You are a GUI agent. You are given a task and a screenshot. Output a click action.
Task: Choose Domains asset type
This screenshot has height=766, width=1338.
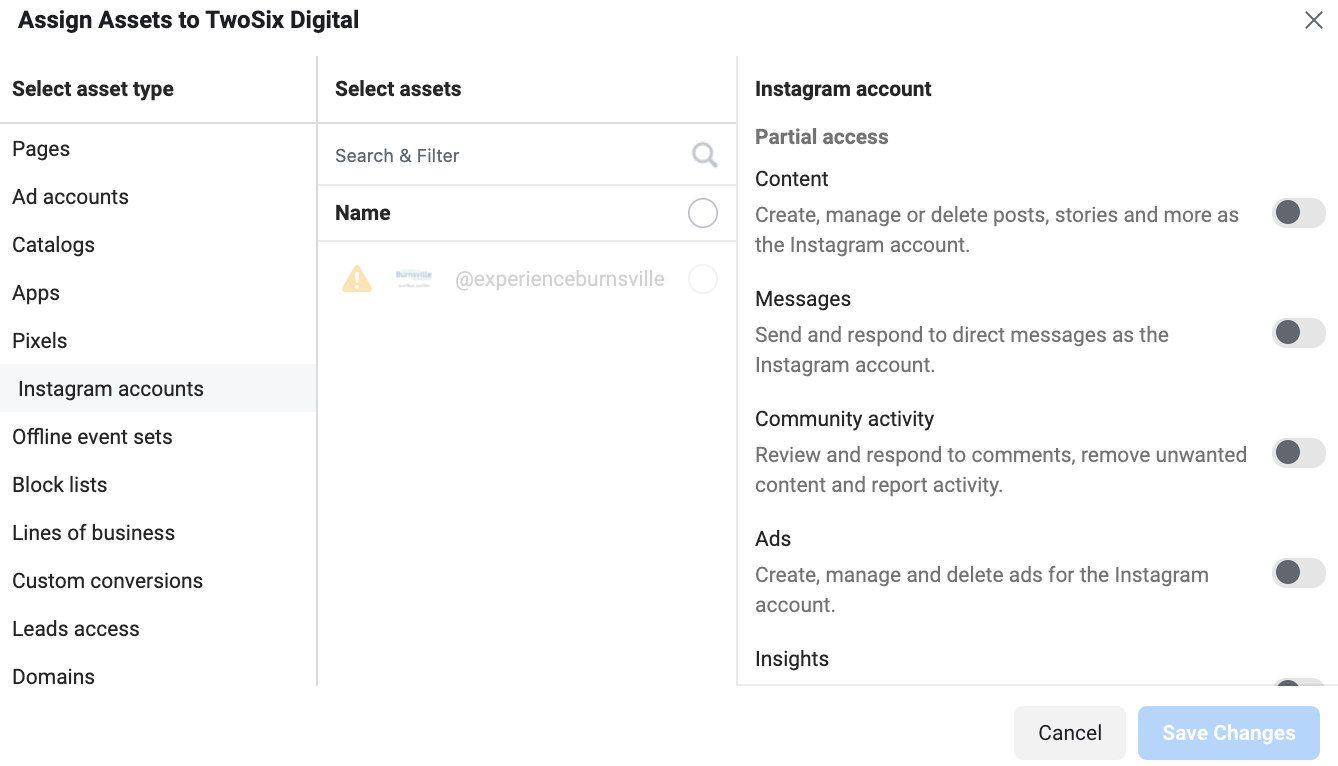(x=158, y=674)
